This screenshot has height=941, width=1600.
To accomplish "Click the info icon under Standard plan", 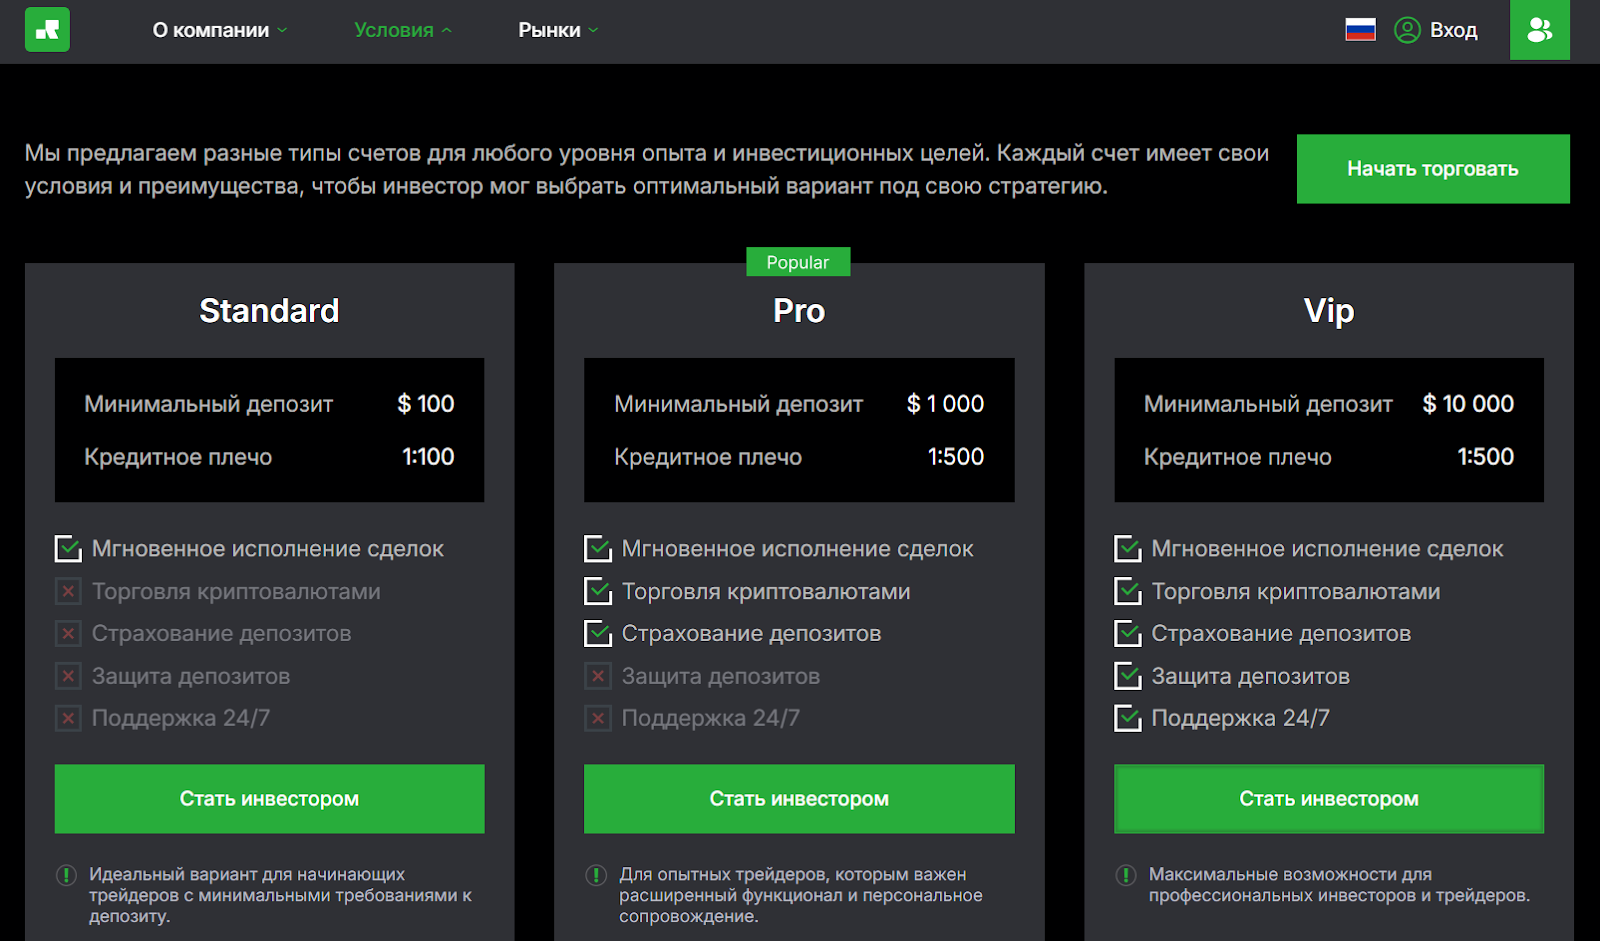I will [x=66, y=876].
